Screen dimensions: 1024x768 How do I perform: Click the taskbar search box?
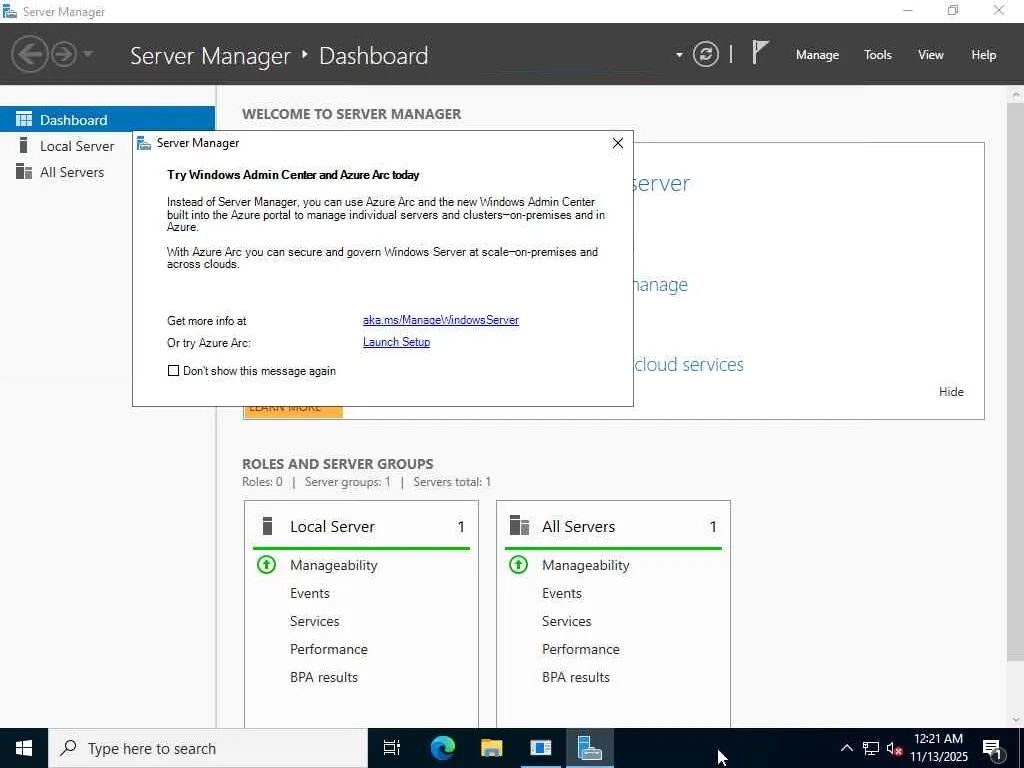208,748
